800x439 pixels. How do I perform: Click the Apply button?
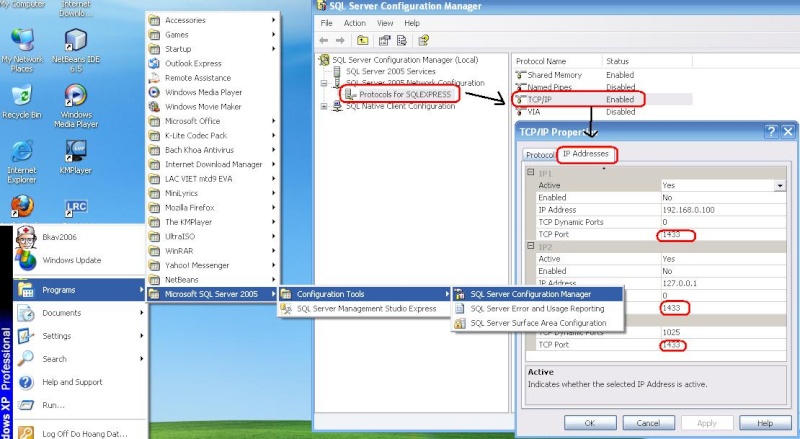coord(707,423)
